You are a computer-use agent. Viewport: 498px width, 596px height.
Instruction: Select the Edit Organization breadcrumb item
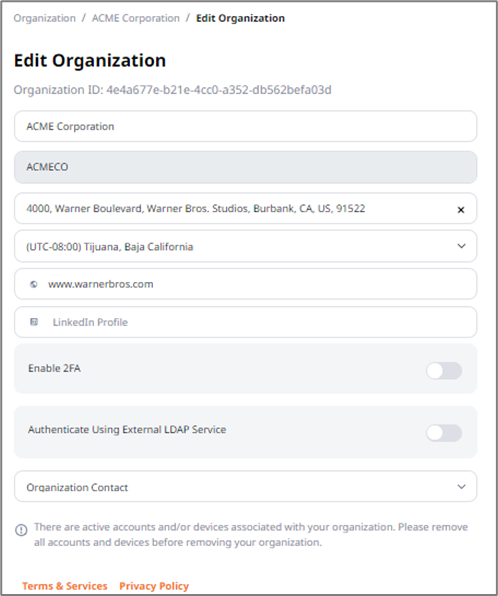click(240, 18)
